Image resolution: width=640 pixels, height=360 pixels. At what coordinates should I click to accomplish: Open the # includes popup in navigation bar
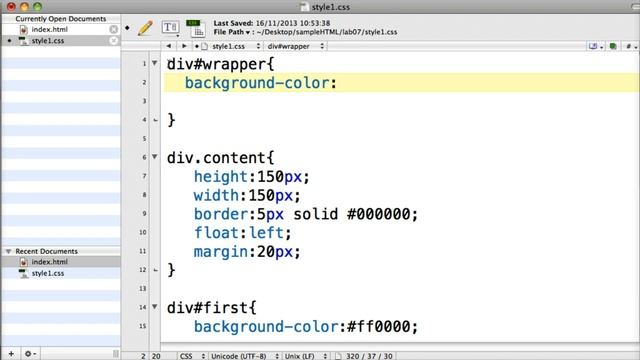pyautogui.click(x=631, y=46)
